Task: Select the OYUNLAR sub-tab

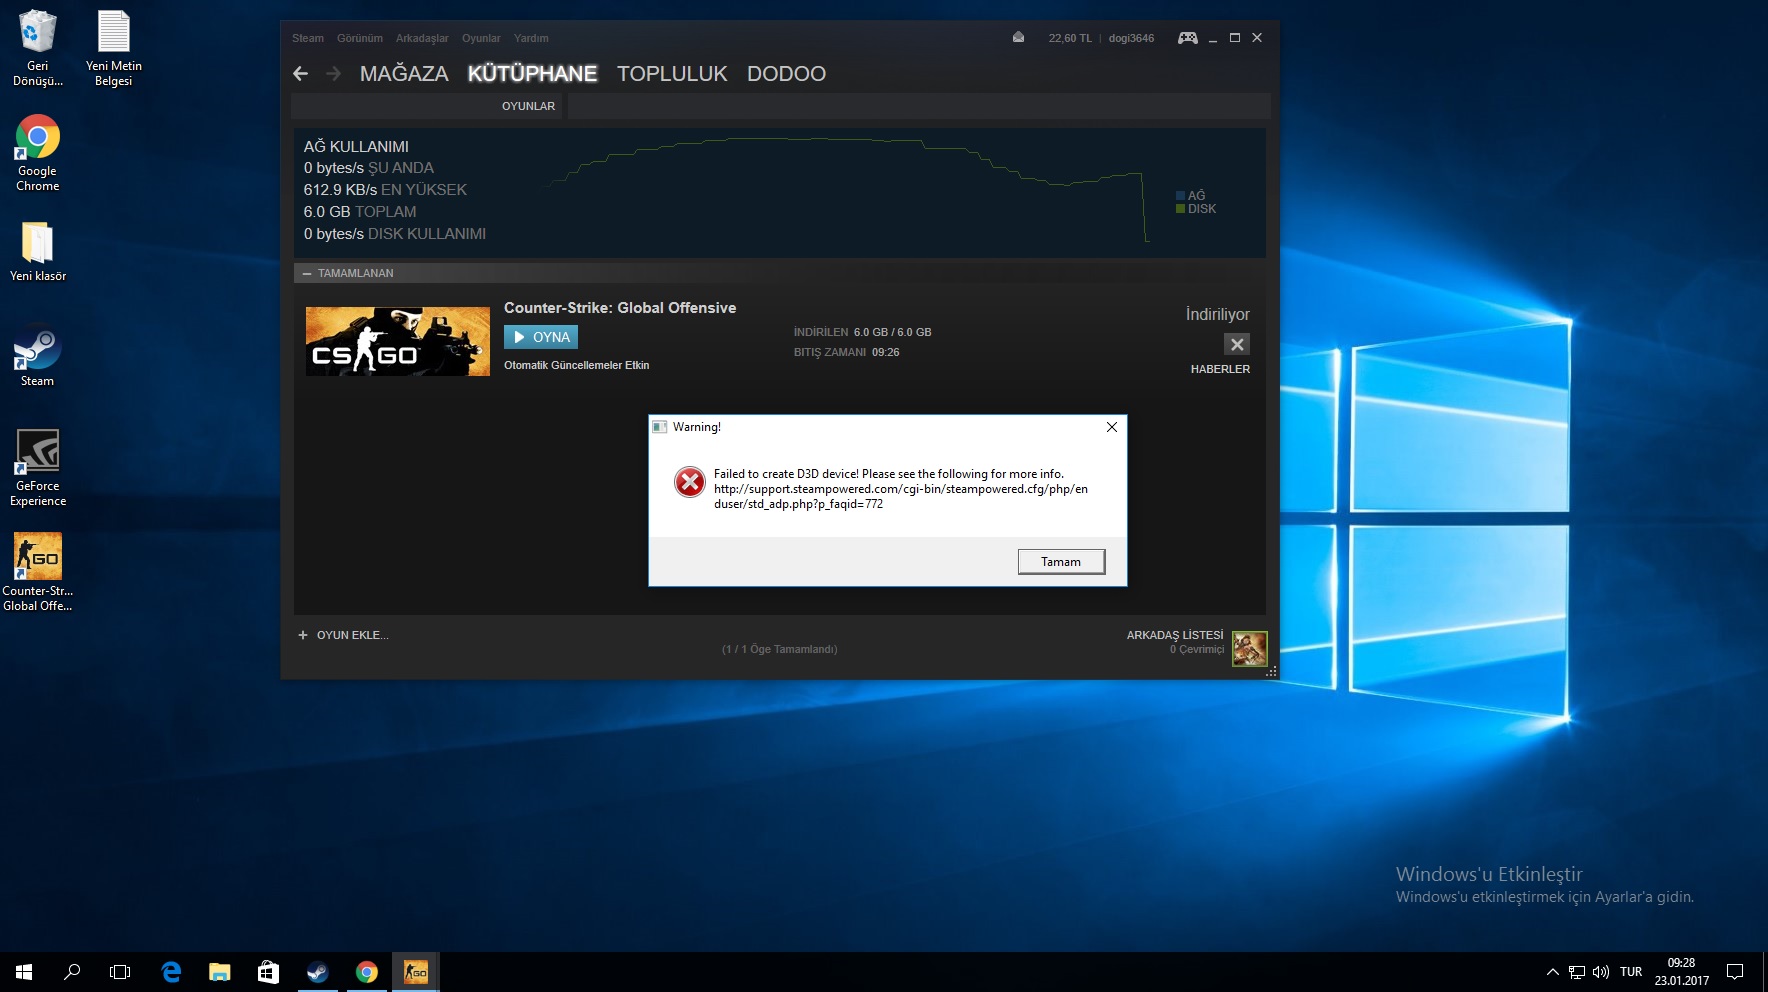Action: pos(528,106)
